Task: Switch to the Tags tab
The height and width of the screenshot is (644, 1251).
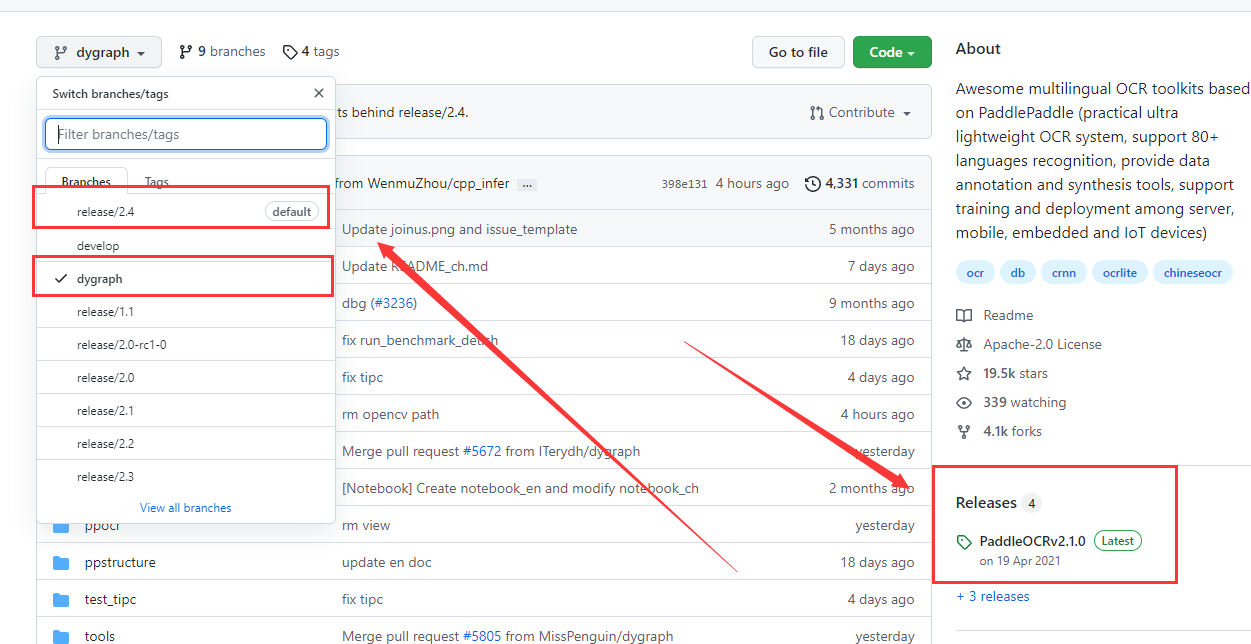Action: tap(156, 182)
